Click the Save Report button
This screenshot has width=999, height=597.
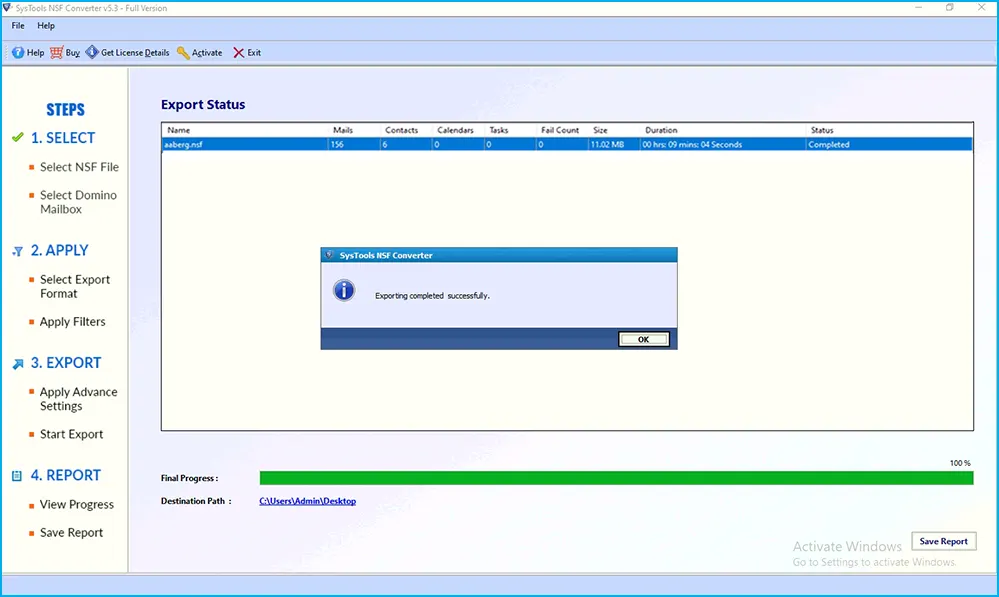[x=943, y=541]
